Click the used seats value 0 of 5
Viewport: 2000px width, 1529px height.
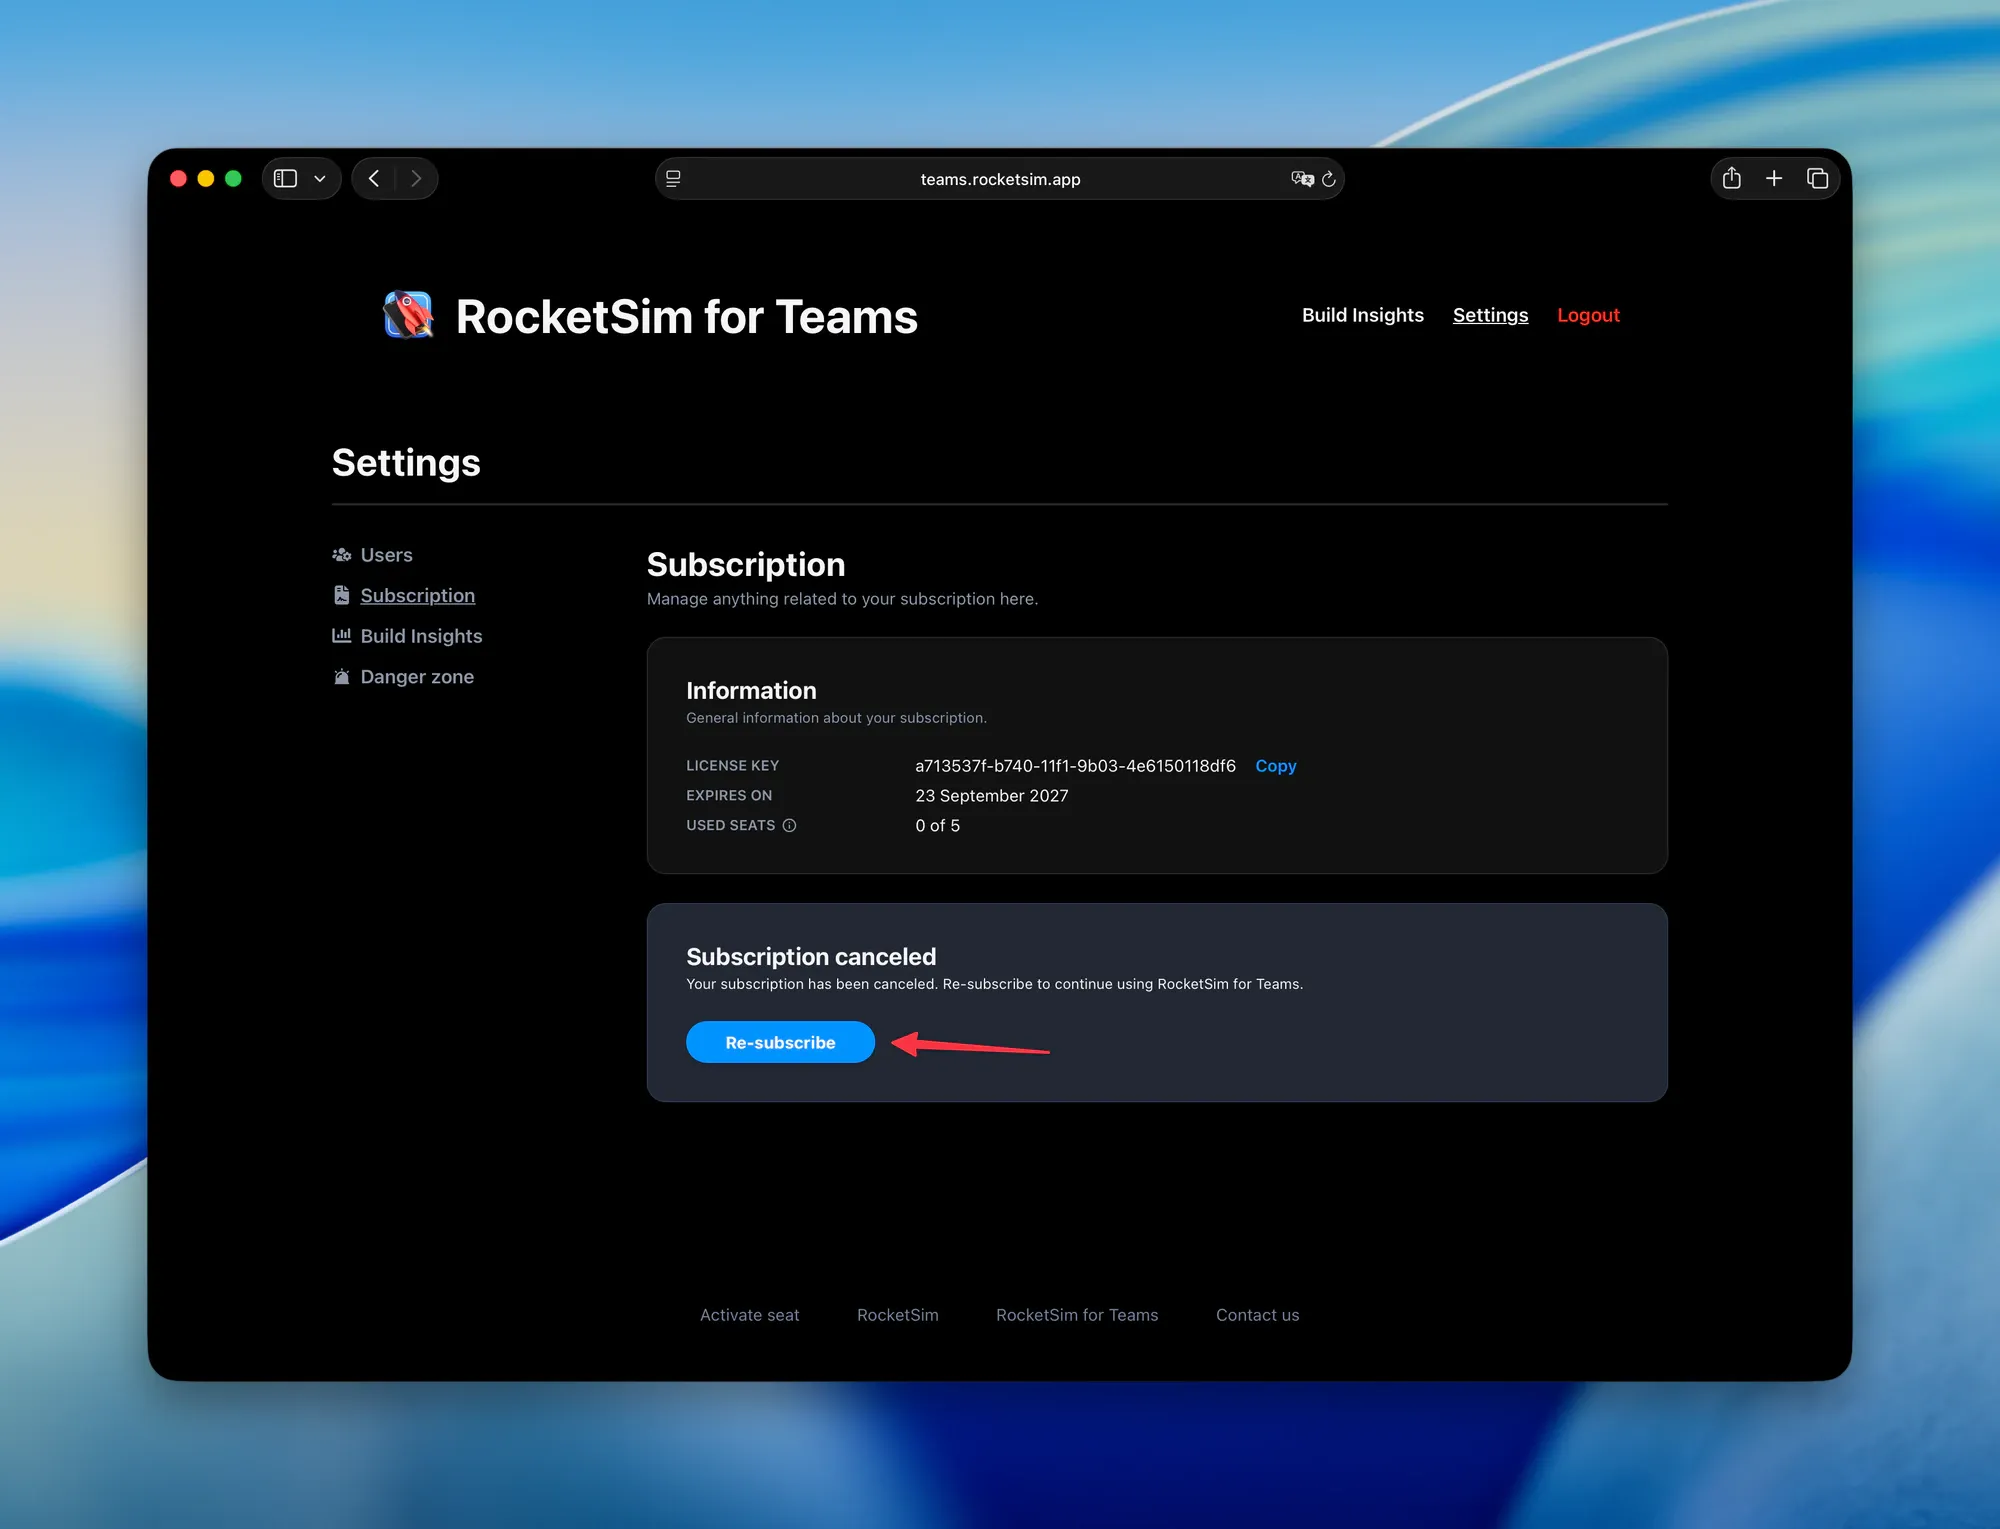(x=937, y=826)
